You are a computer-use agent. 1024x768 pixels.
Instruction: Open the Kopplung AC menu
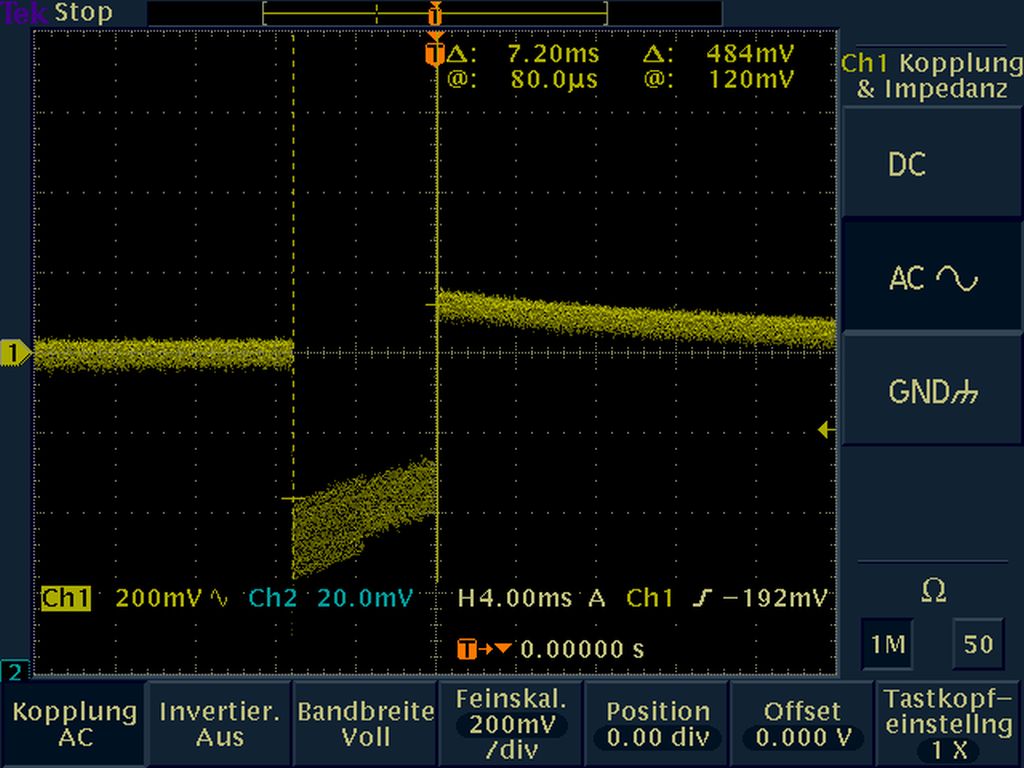pyautogui.click(x=75, y=724)
